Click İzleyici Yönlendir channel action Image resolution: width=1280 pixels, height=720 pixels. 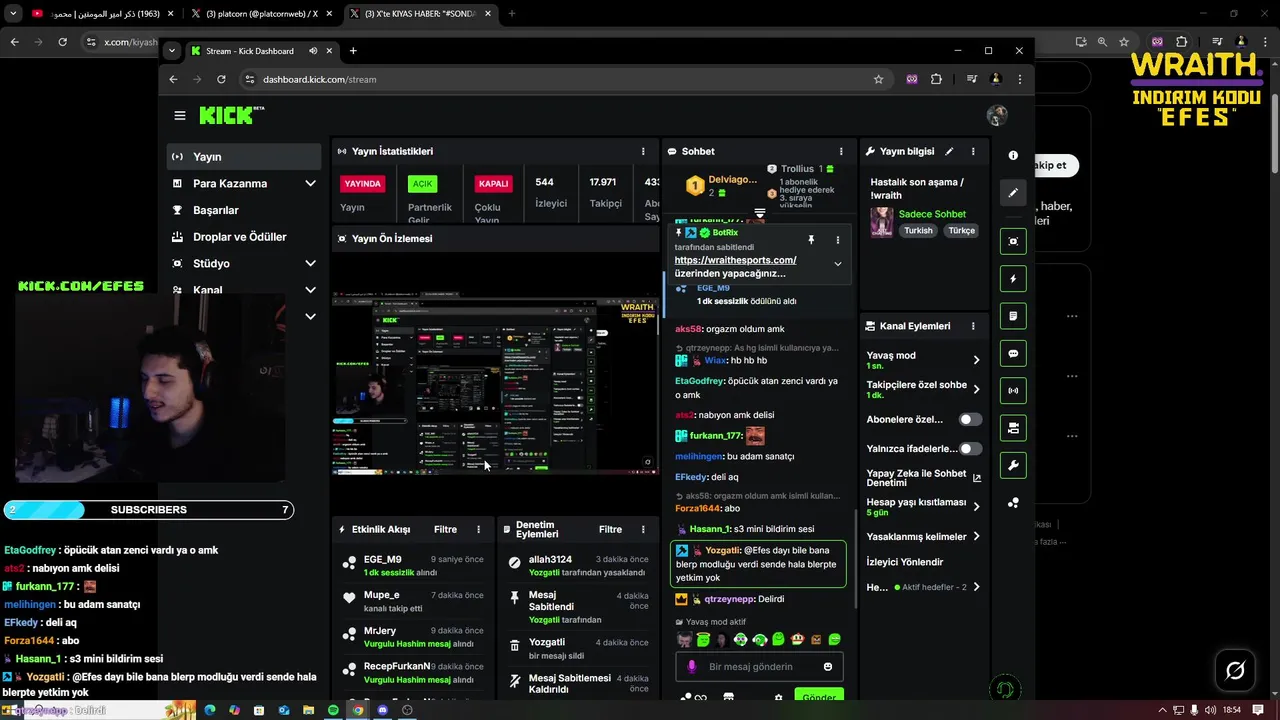(x=905, y=562)
